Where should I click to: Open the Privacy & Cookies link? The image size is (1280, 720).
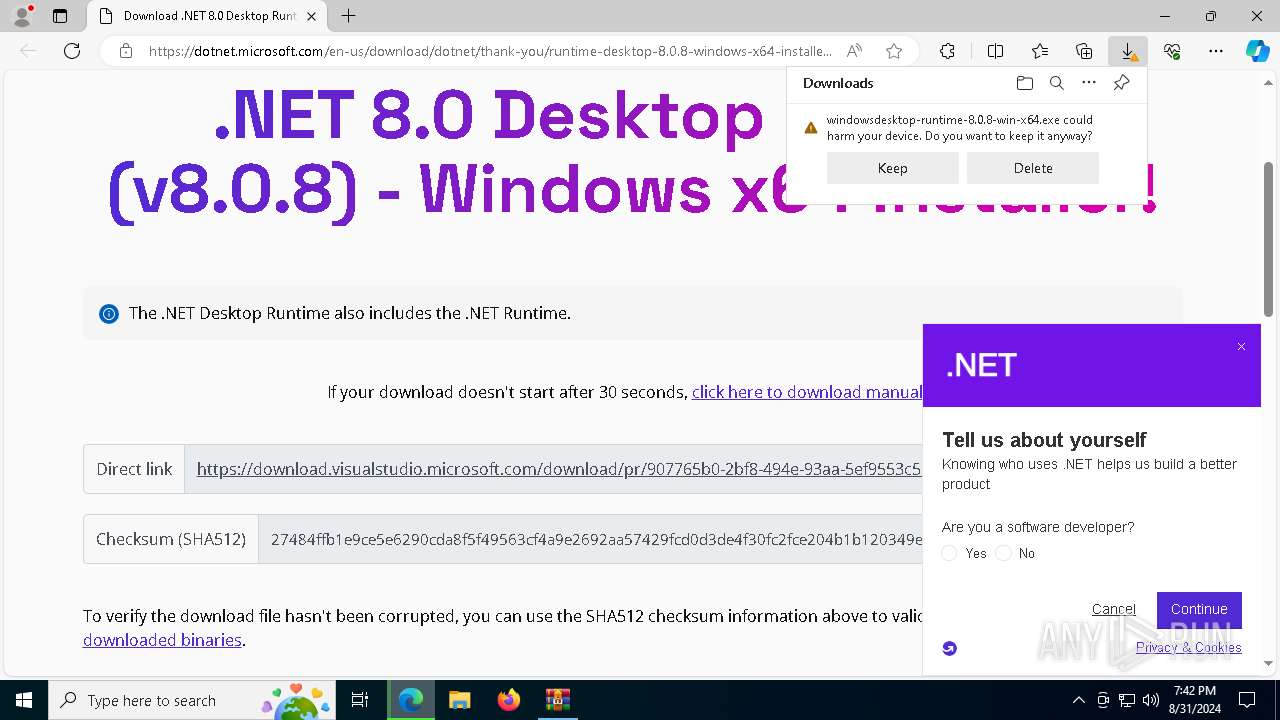tap(1189, 647)
